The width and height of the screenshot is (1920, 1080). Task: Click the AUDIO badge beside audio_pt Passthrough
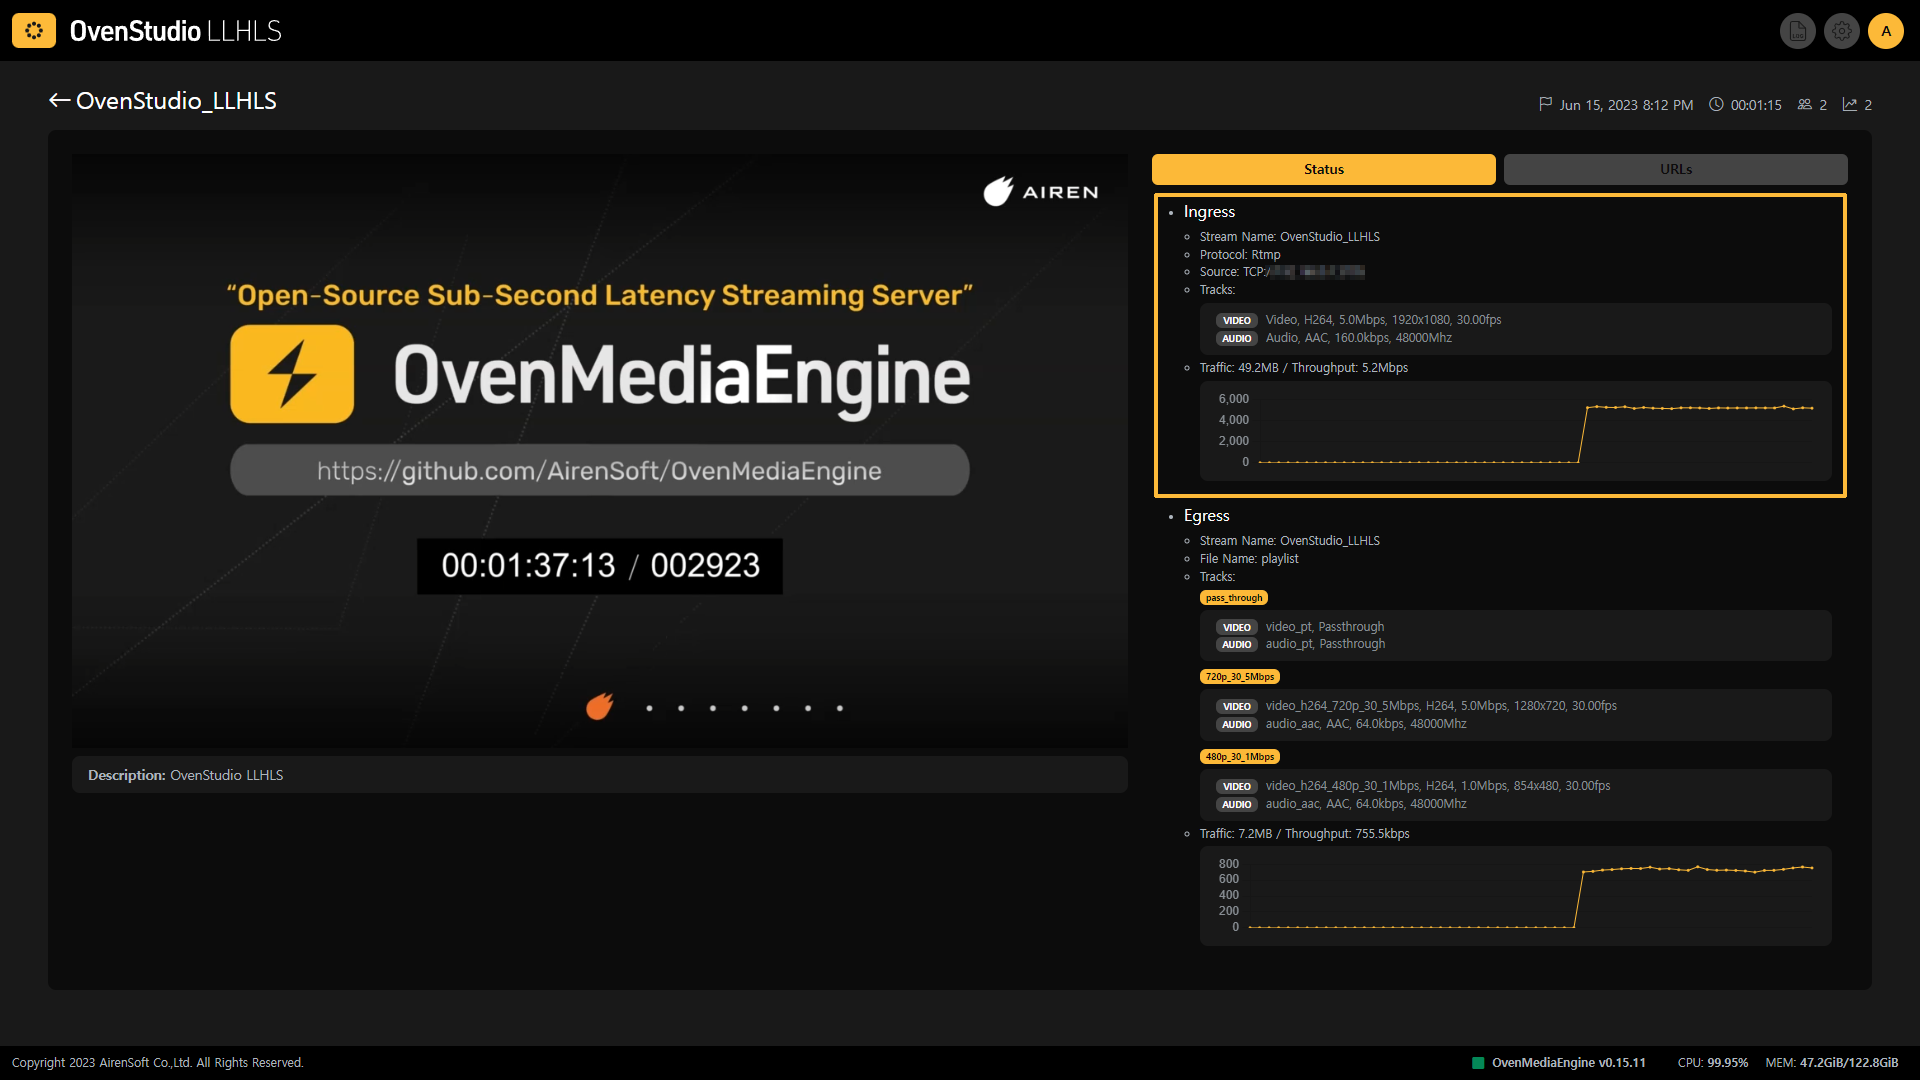[1236, 644]
